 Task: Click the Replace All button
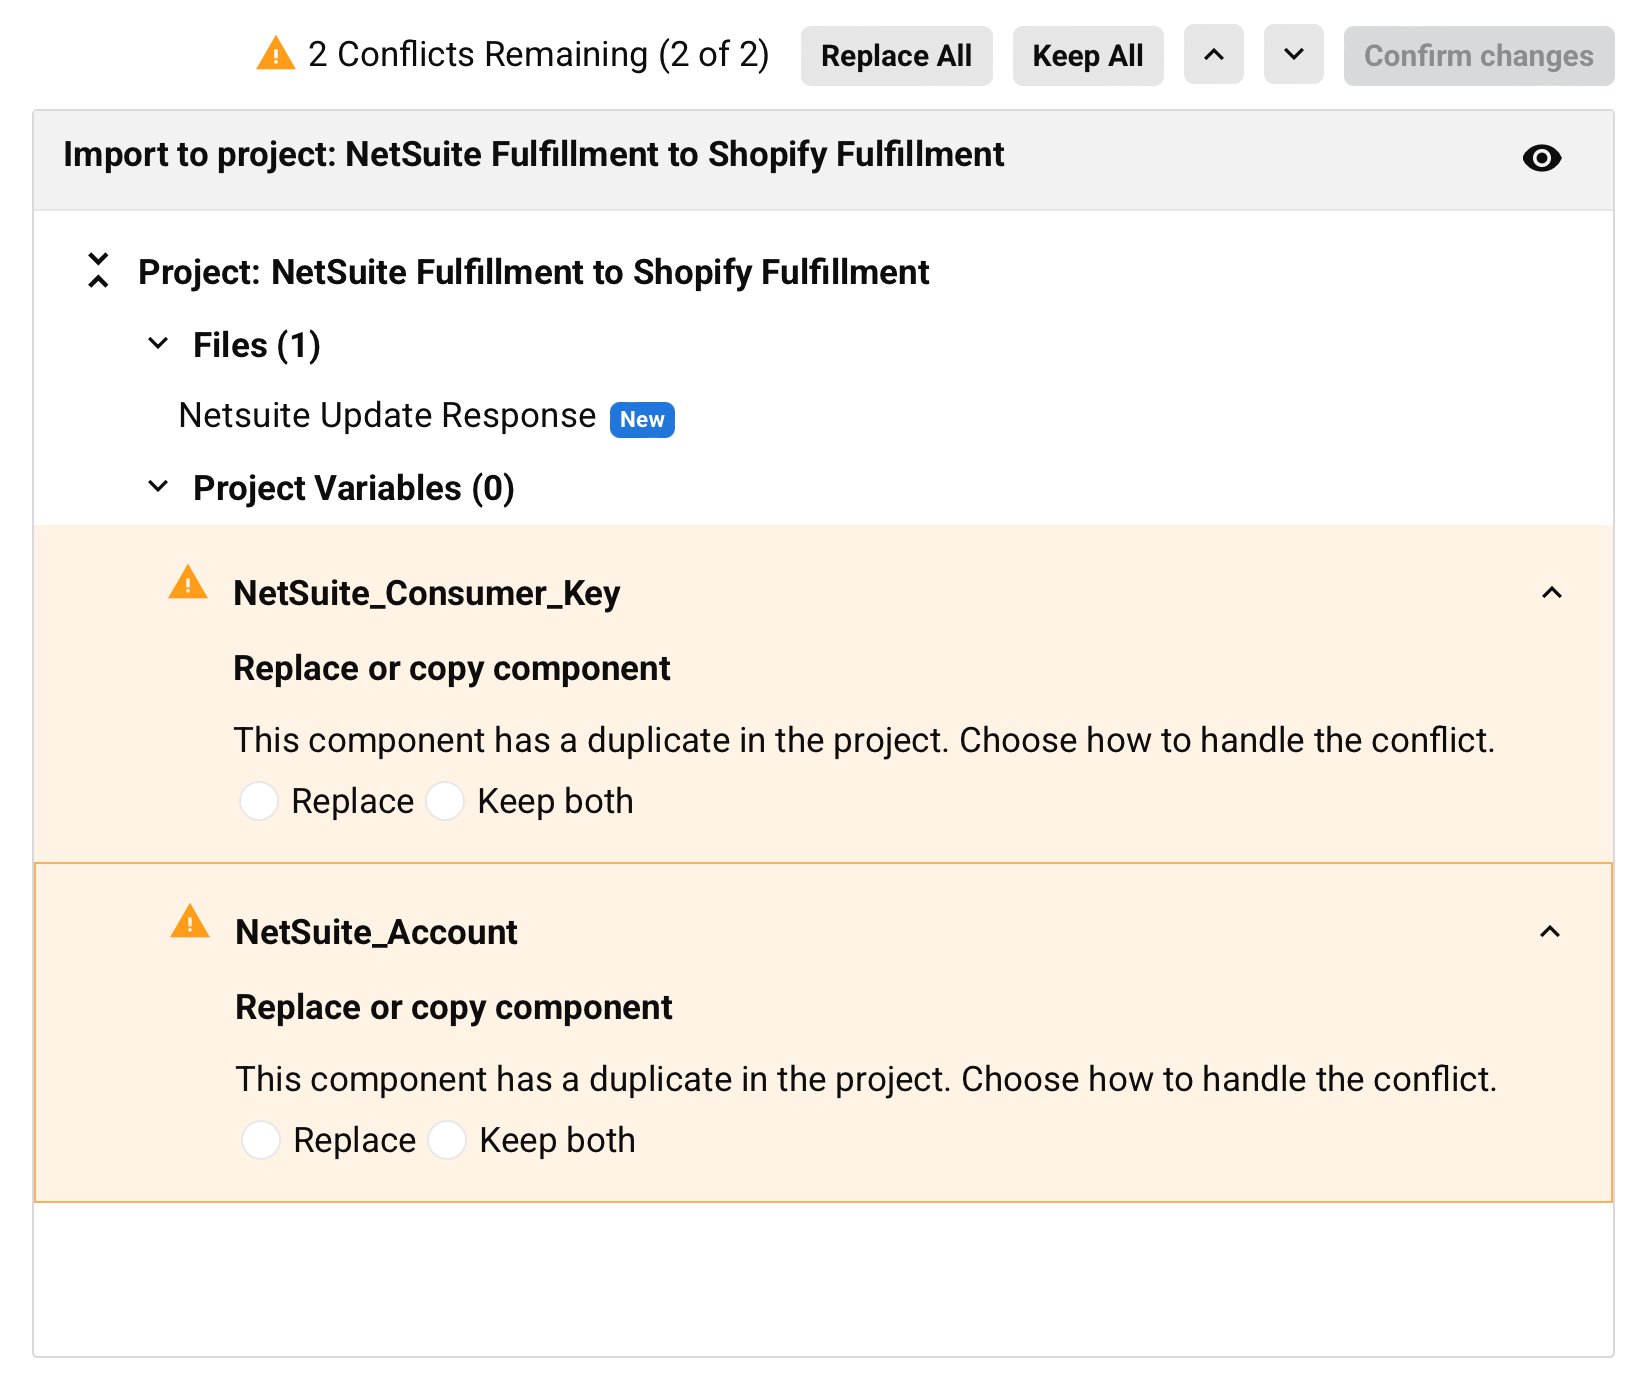coord(896,55)
